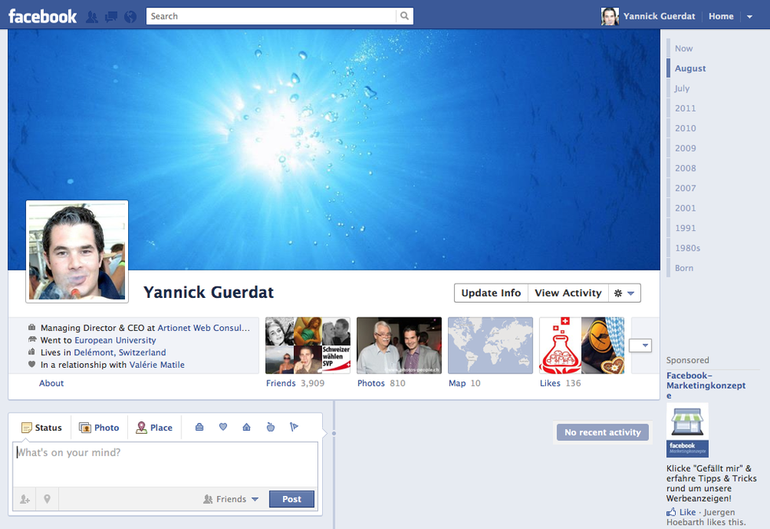Jump to Born on the timeline
The image size is (770, 529).
point(684,268)
